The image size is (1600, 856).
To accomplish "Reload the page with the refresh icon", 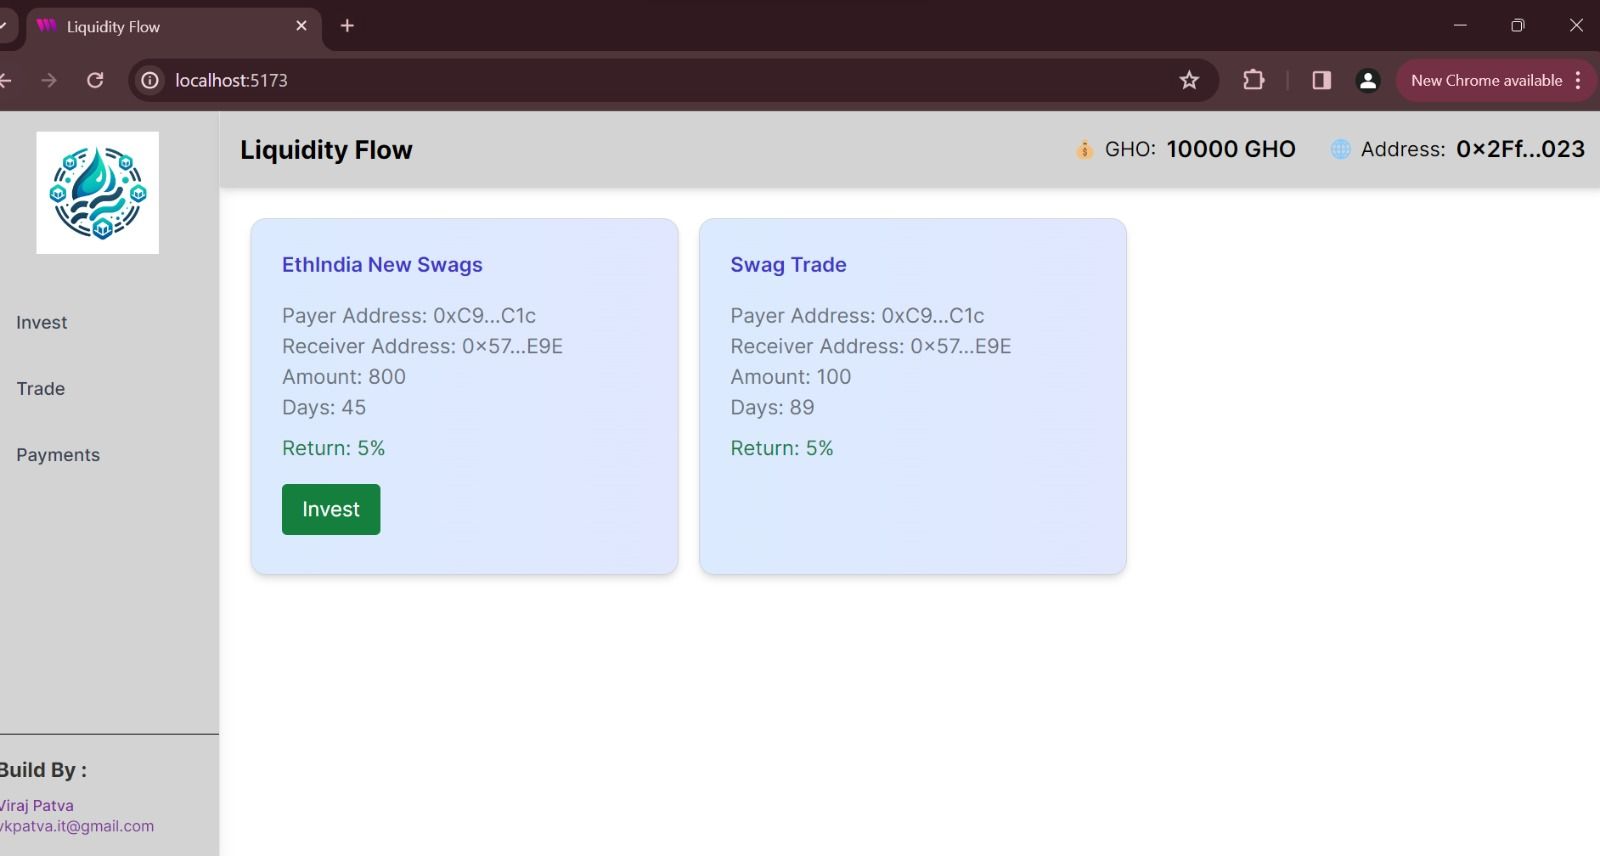I will (x=95, y=80).
